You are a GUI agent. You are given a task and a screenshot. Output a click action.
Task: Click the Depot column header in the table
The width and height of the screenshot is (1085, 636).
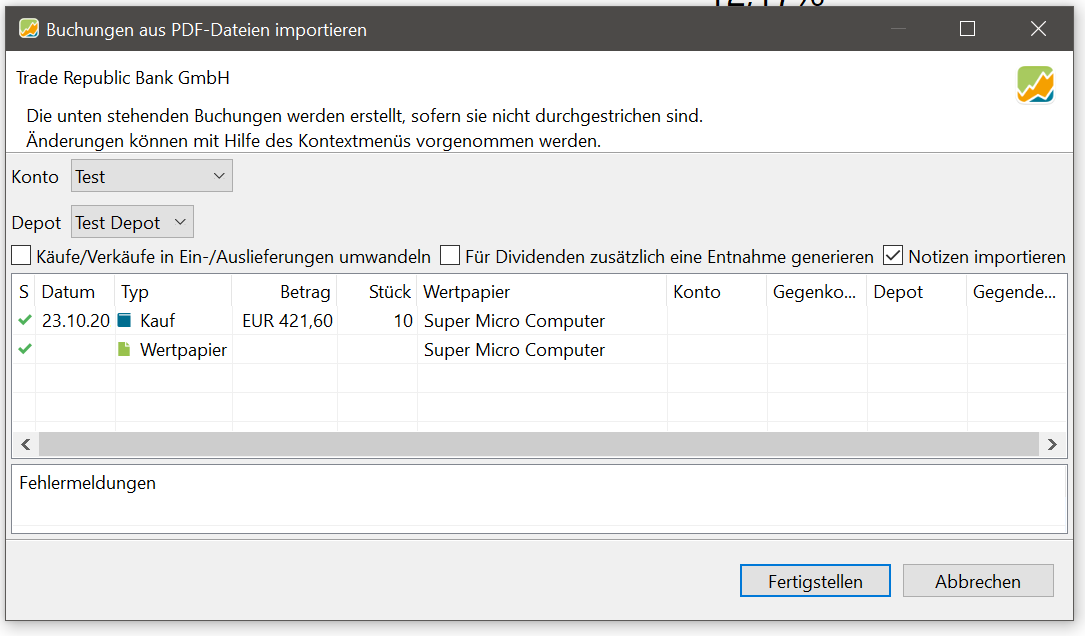coord(917,291)
